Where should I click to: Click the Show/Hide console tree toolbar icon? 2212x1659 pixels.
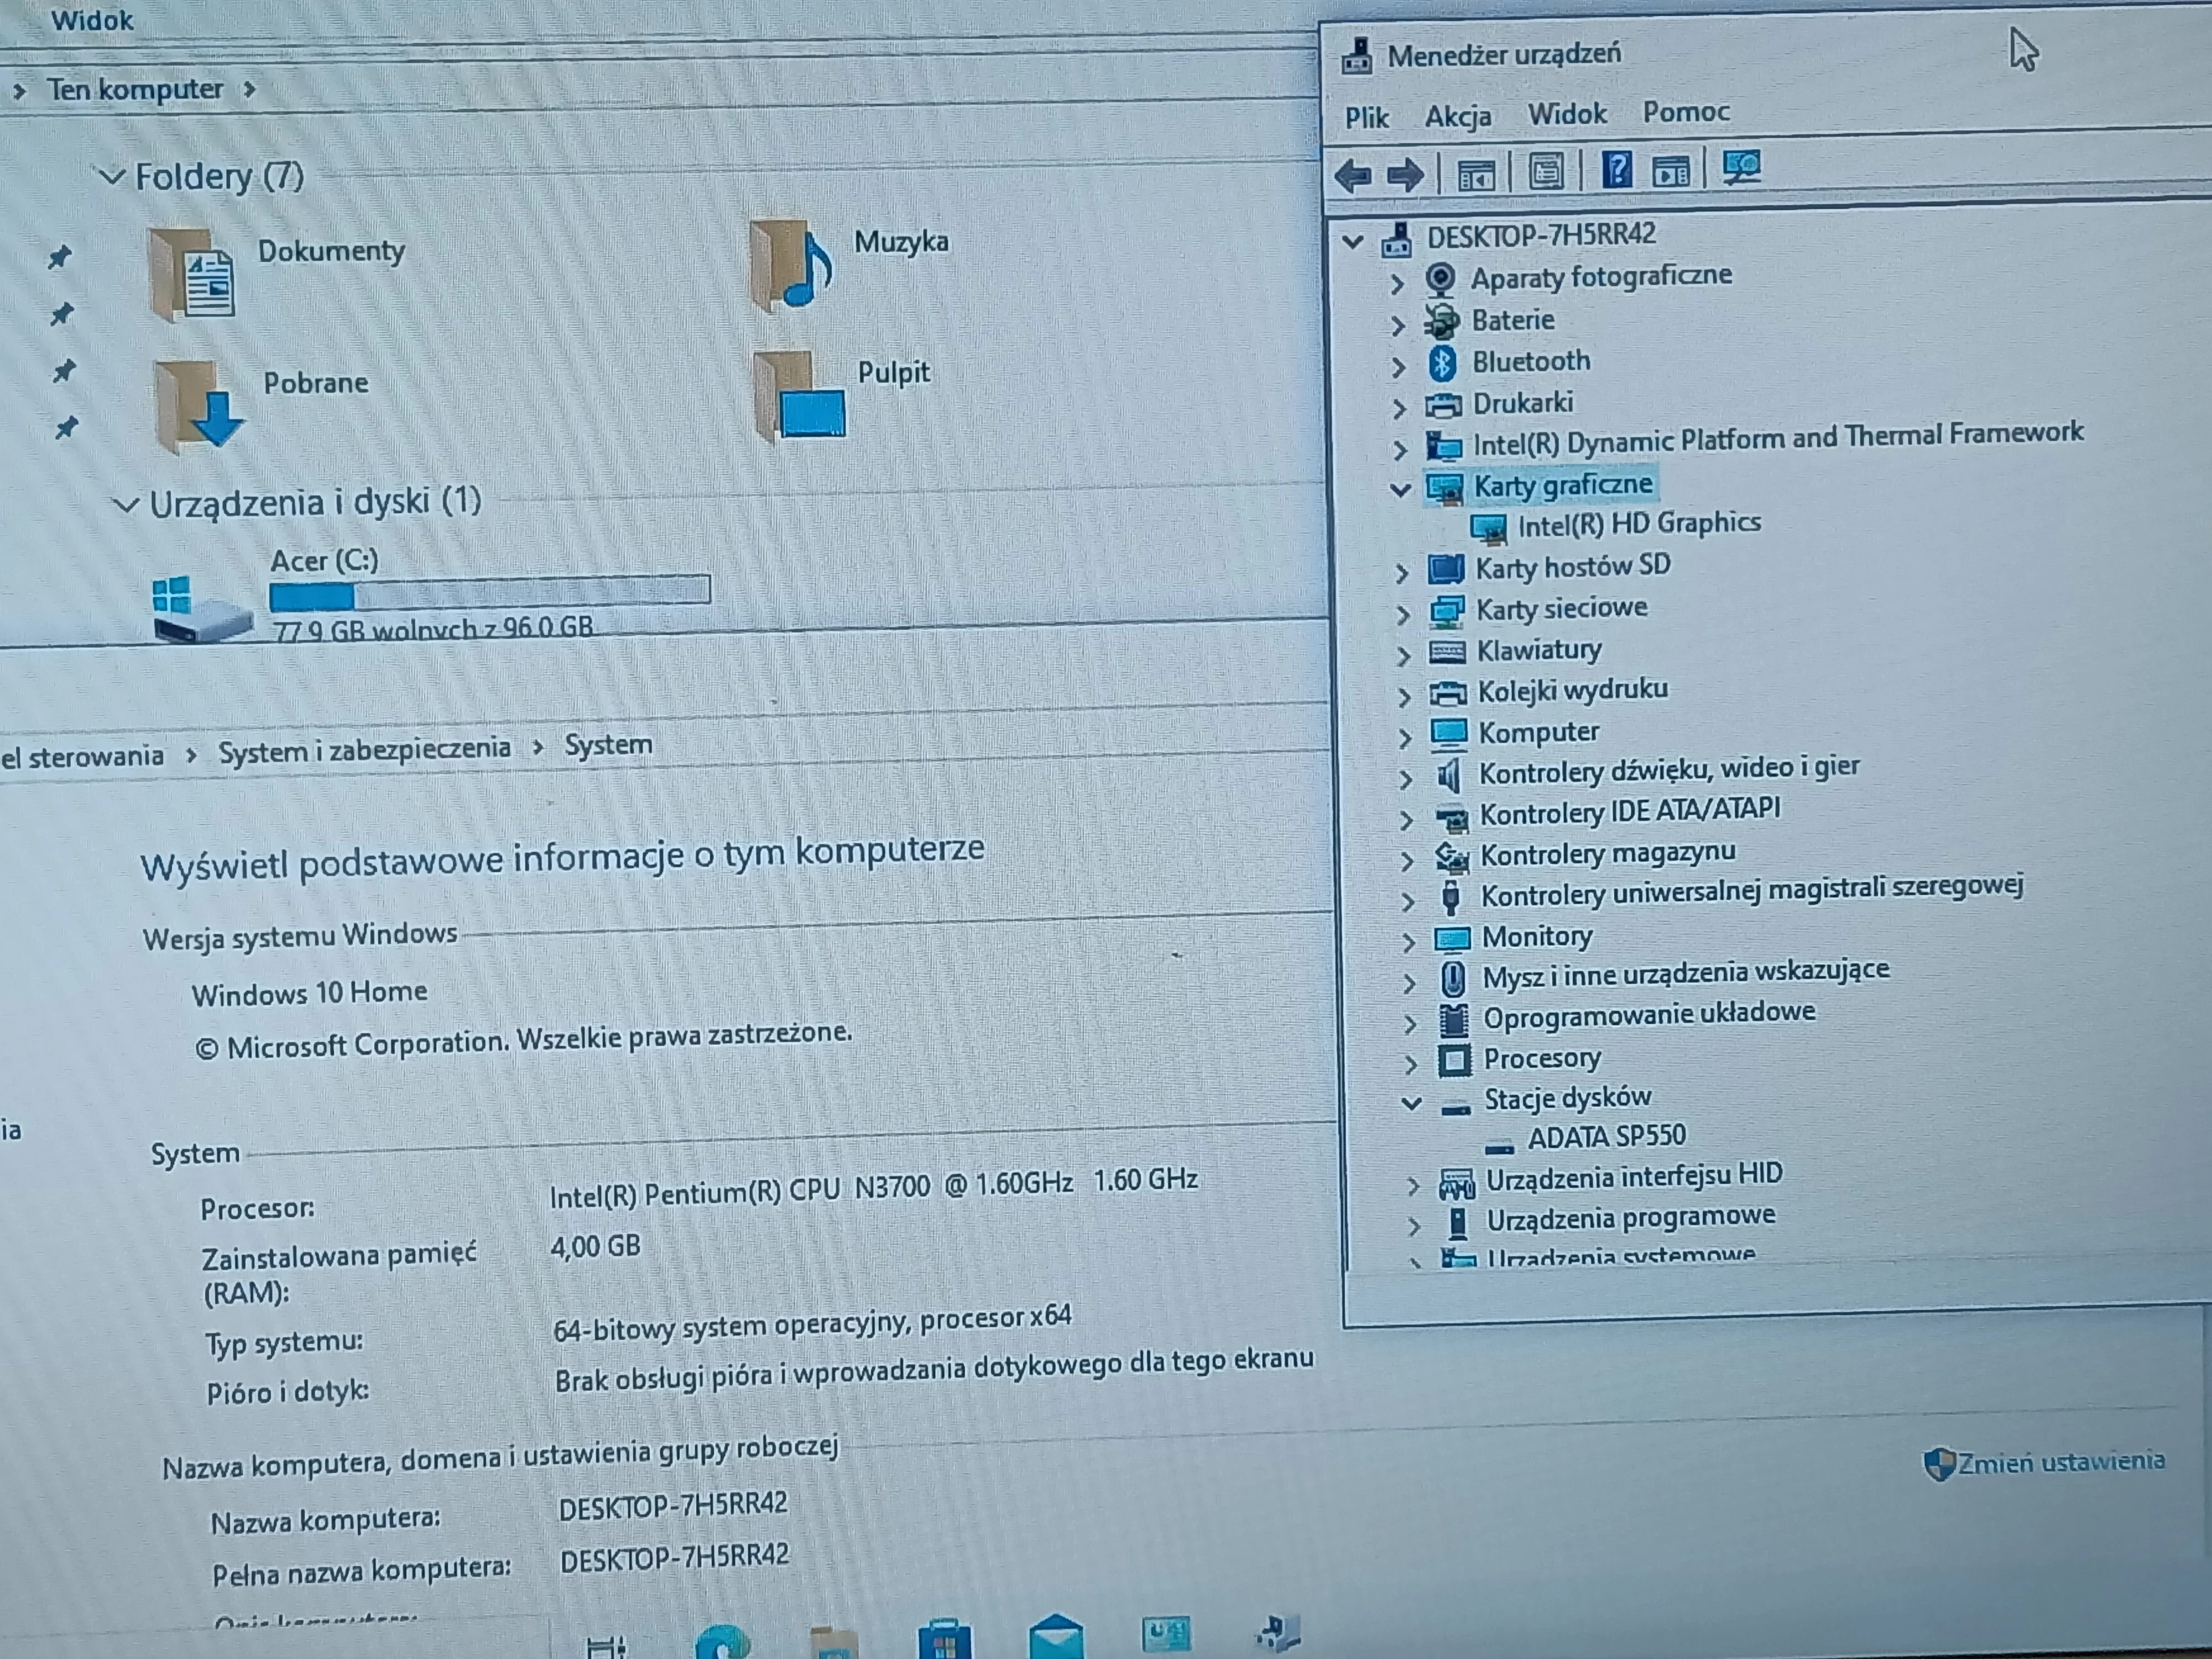pos(1476,175)
